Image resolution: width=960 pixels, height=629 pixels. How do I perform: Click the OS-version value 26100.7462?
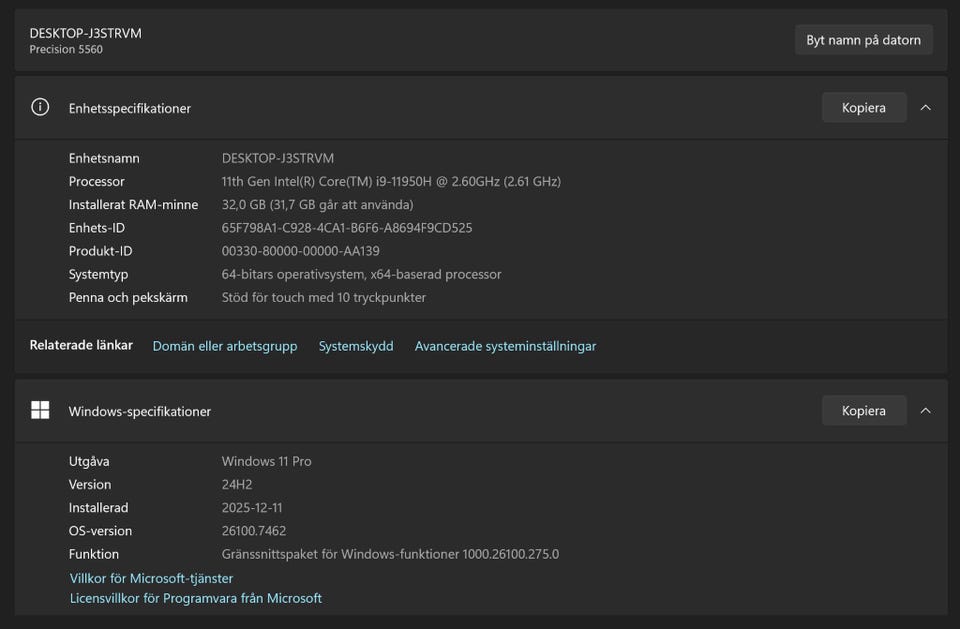click(253, 531)
